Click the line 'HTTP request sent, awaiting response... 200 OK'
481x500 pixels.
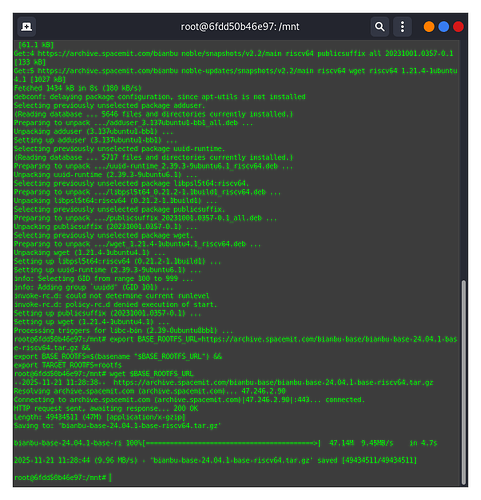click(x=106, y=408)
